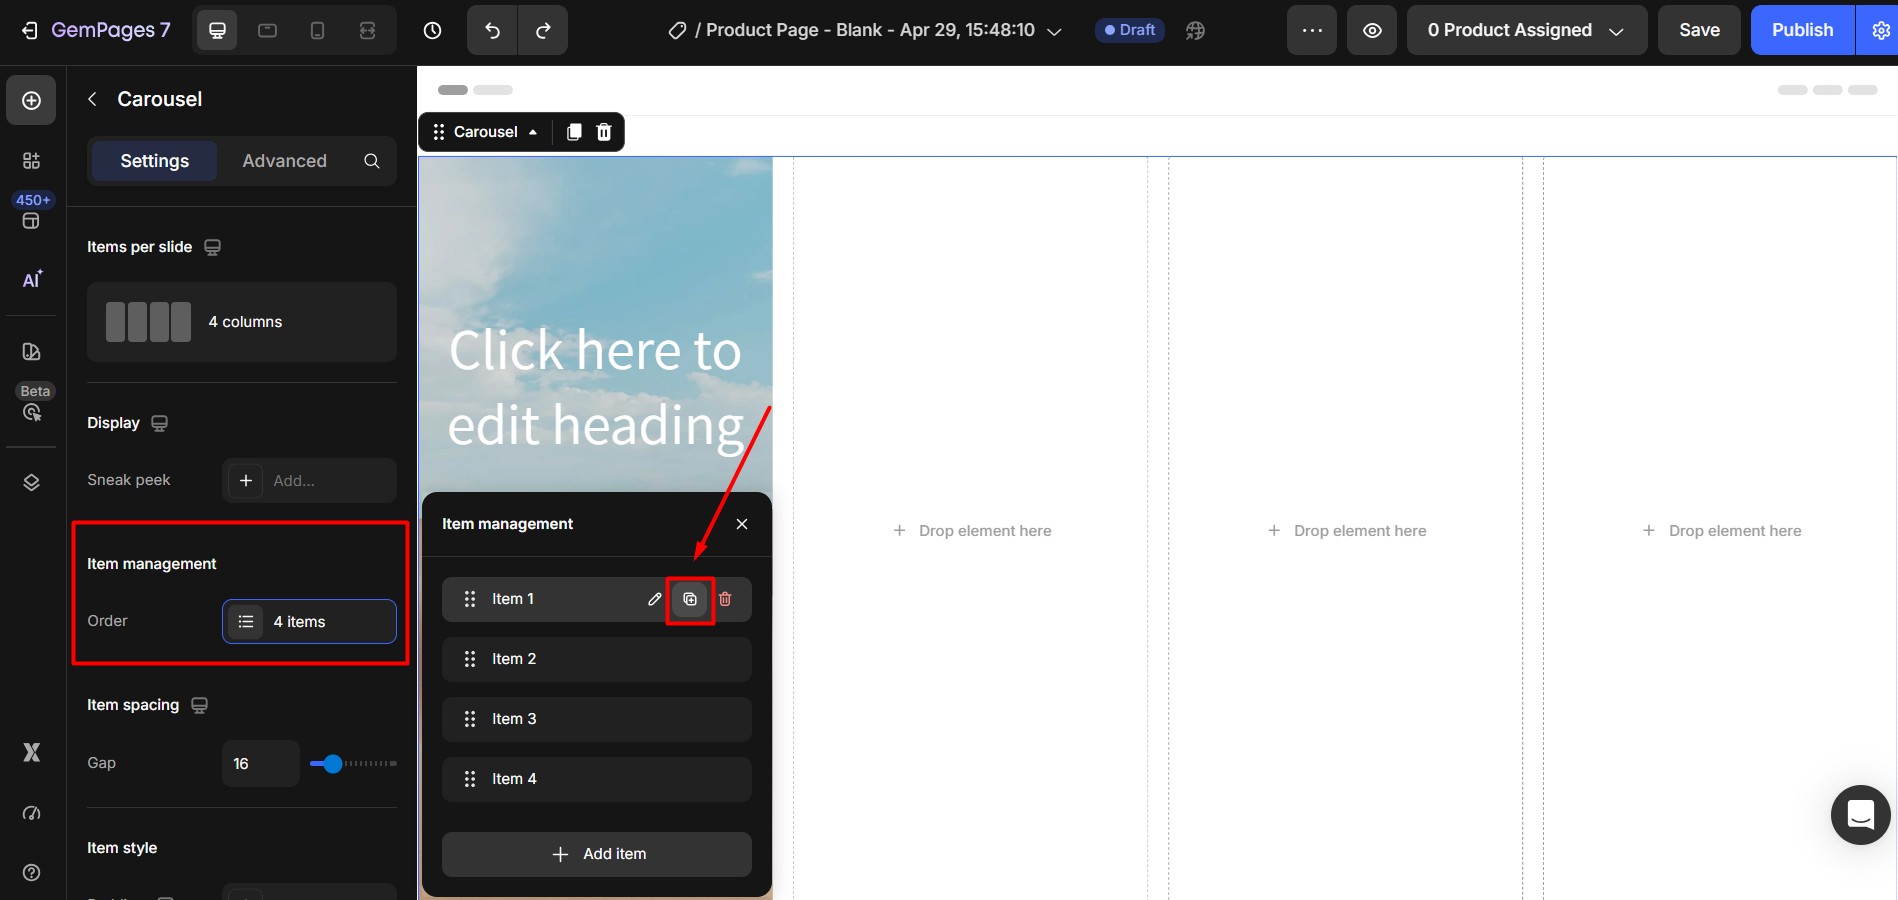Preview page with the eye icon

pos(1372,30)
